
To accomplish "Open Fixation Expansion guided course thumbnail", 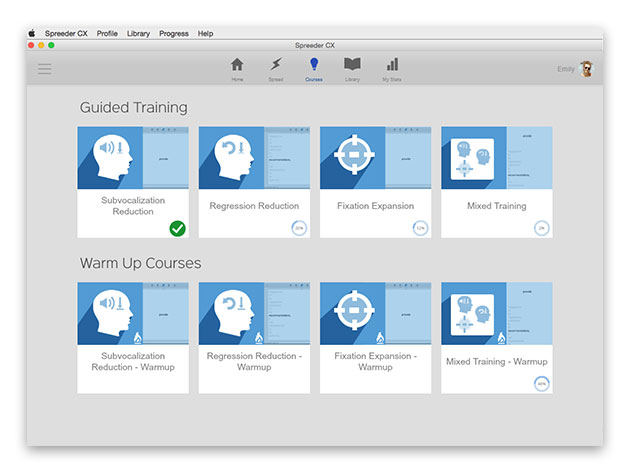I will 376,158.
